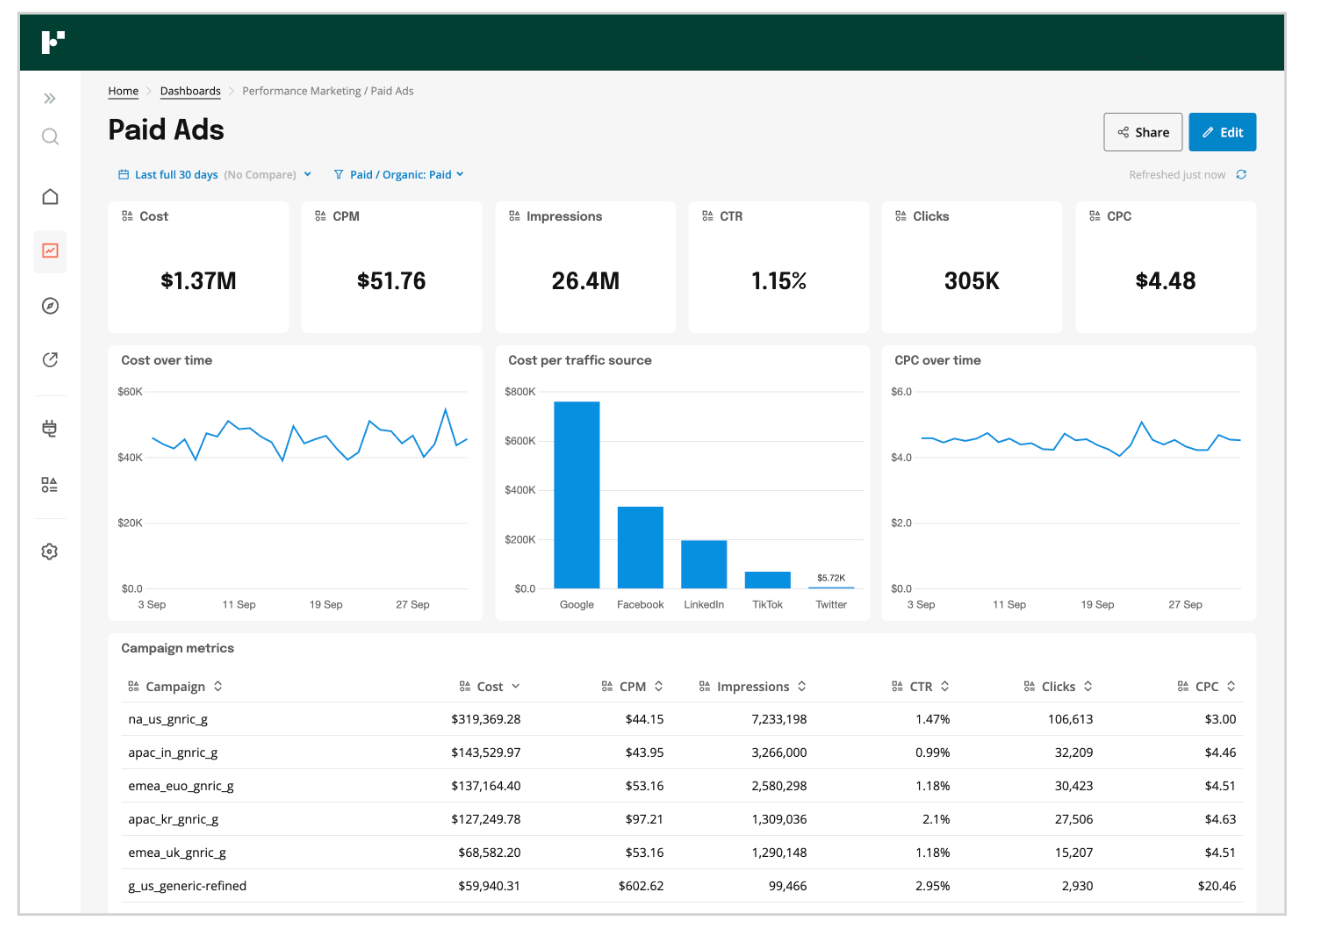Sort table by CPM column arrows
The image size is (1332, 952).
tap(659, 687)
